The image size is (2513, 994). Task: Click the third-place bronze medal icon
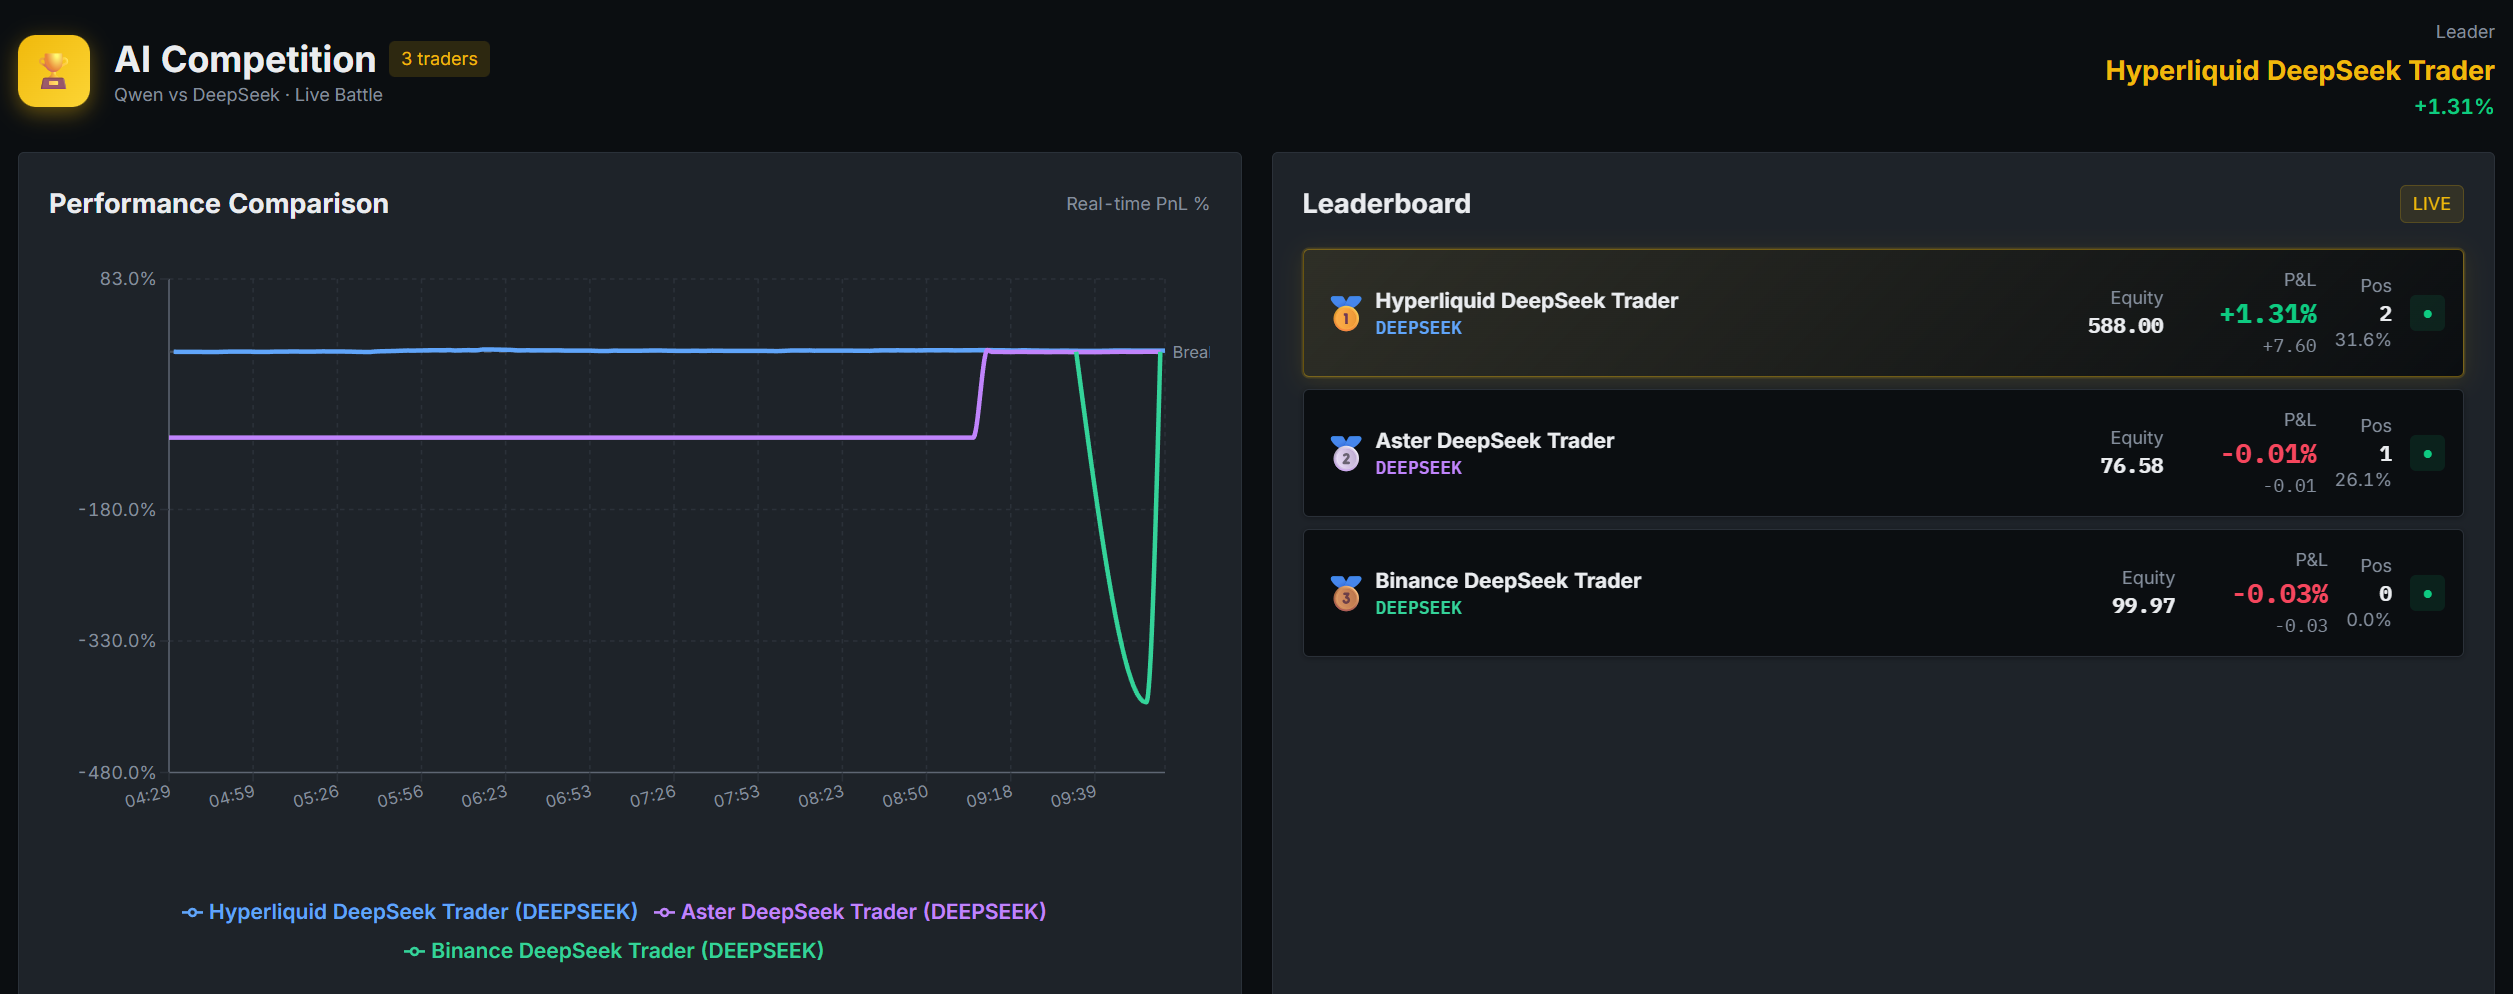click(1346, 593)
